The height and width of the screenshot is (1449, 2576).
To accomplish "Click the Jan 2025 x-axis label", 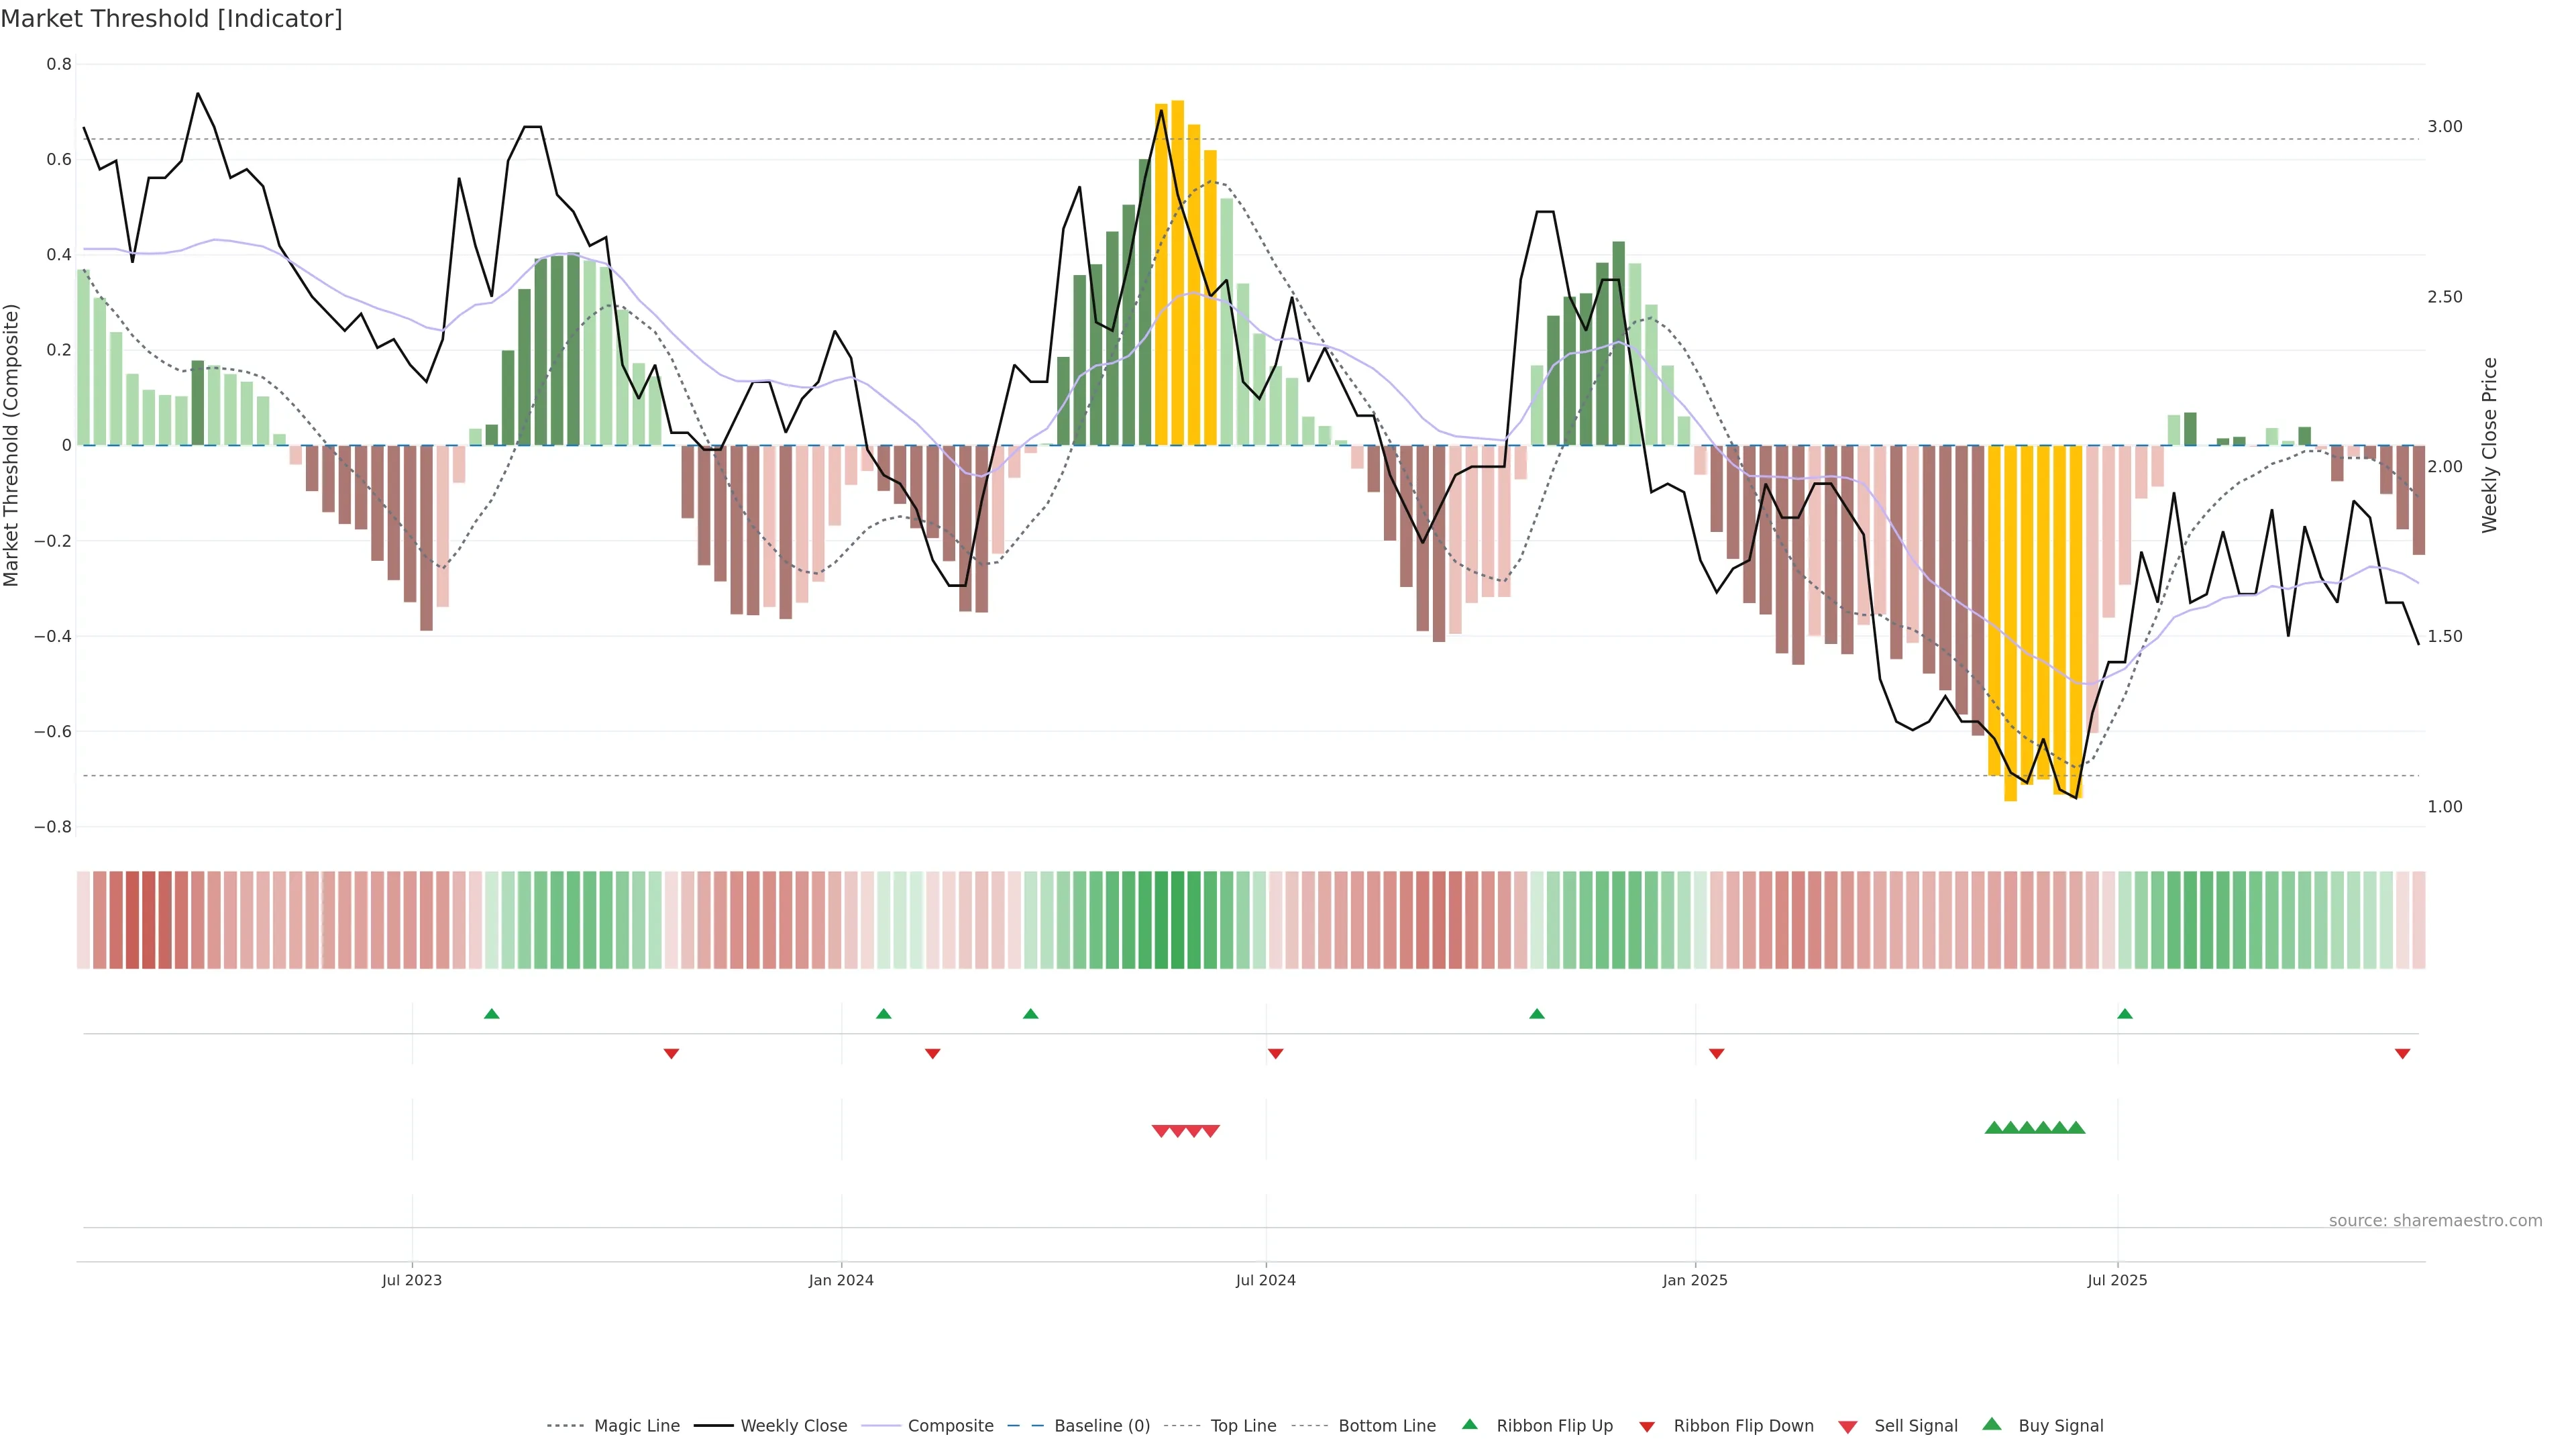I will pos(1694,1280).
